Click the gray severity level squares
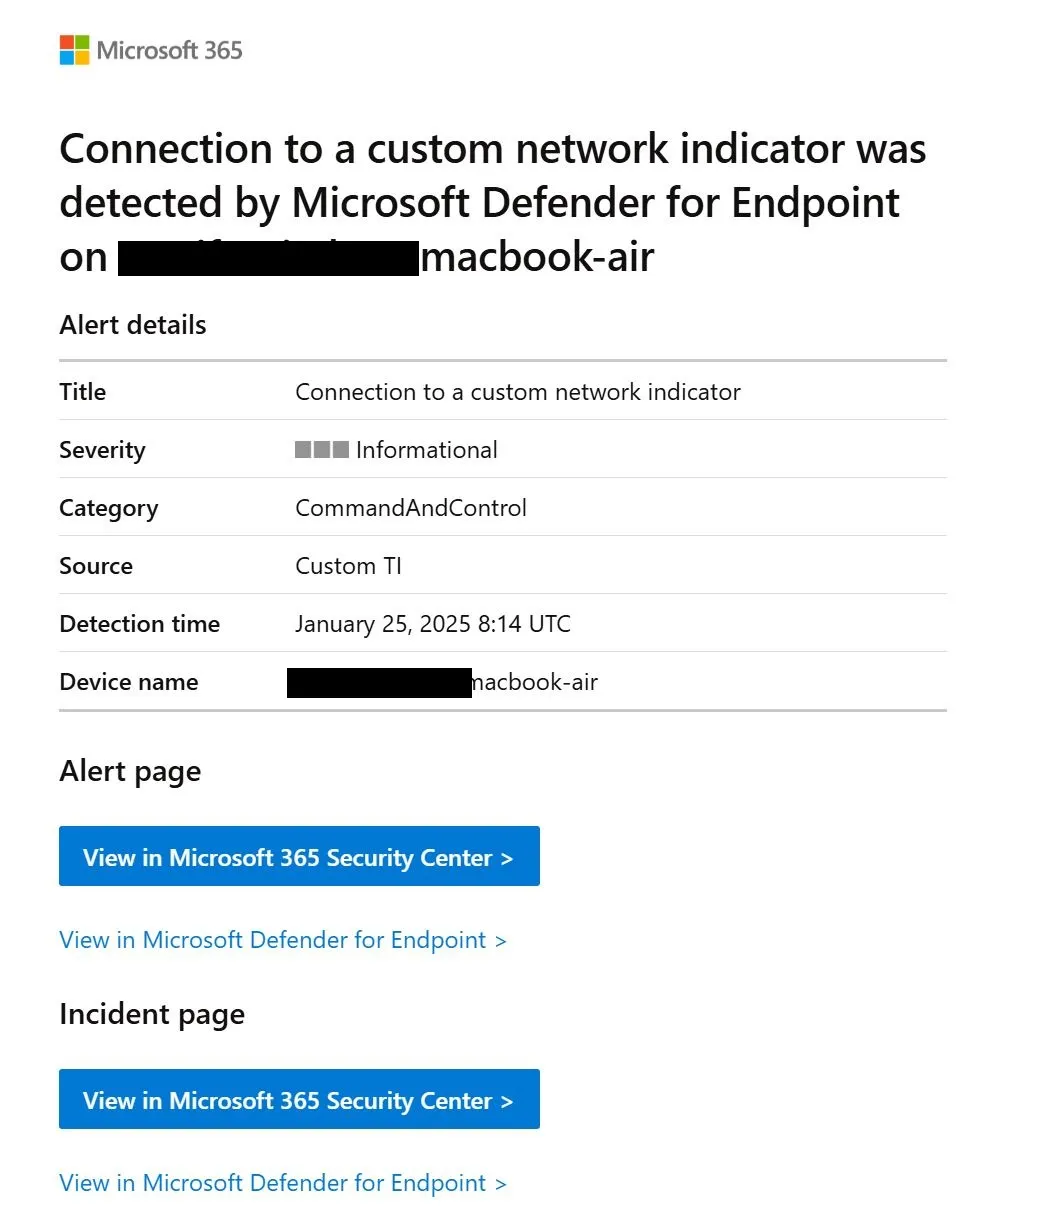Image resolution: width=1044 pixels, height=1215 pixels. click(x=321, y=450)
